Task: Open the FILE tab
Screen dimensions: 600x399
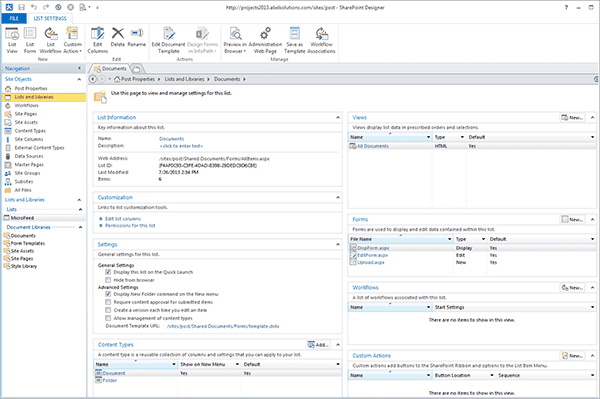Action: [x=14, y=18]
